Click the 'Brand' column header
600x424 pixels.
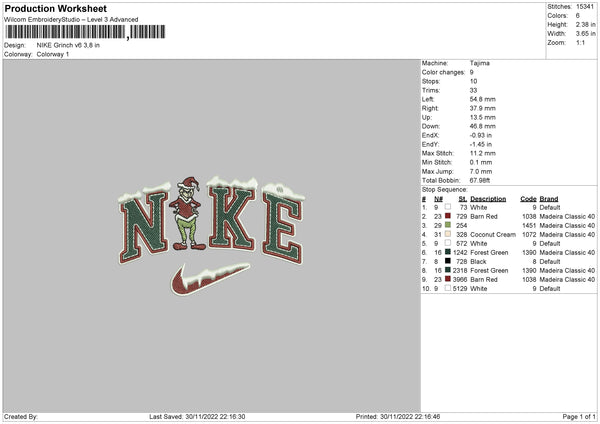click(x=549, y=199)
